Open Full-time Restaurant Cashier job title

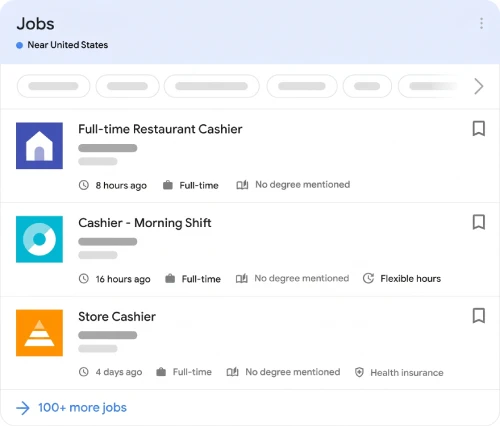point(160,129)
